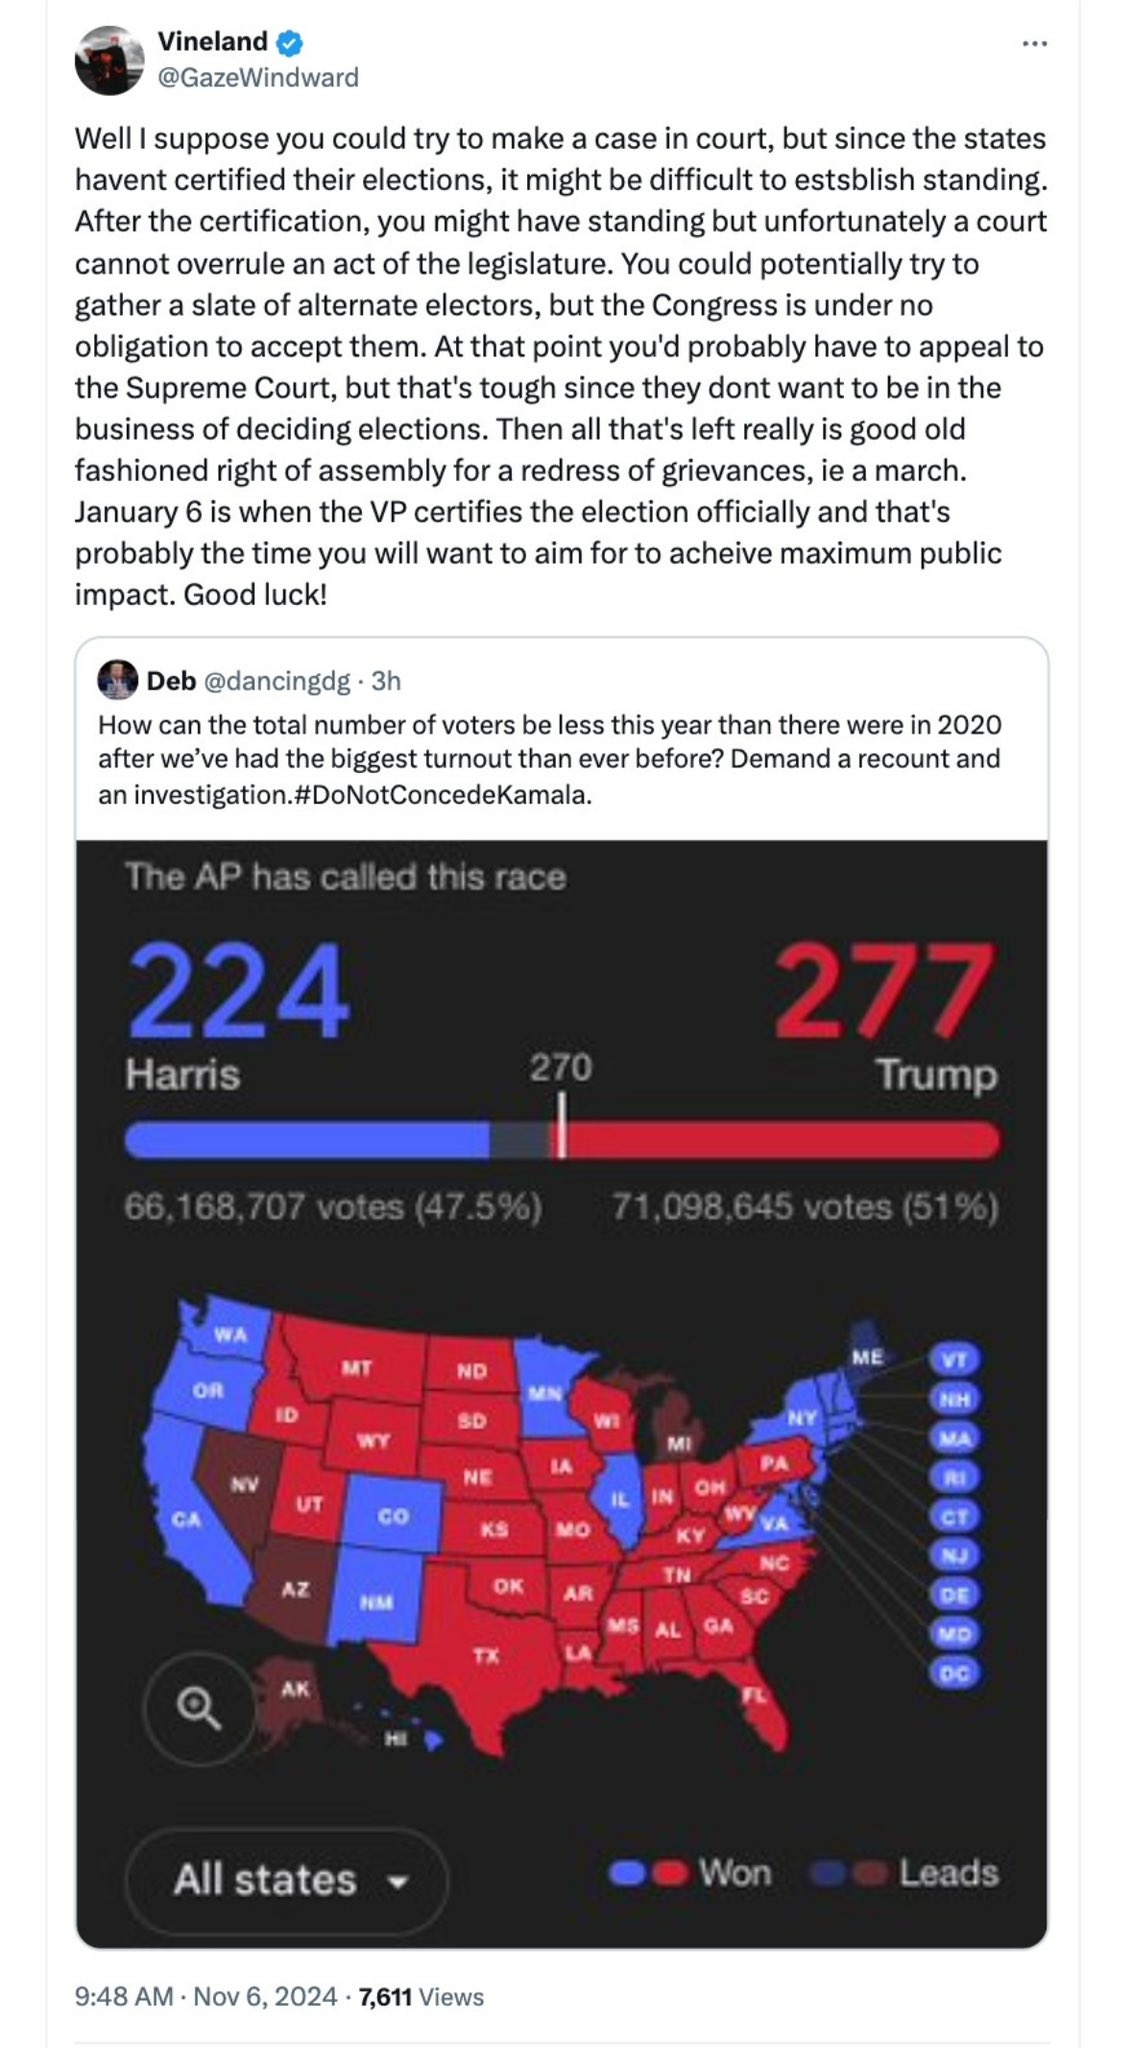Click the 270 electoral vote progress bar marker
Screen dimensions: 1132x2048
click(x=561, y=1126)
